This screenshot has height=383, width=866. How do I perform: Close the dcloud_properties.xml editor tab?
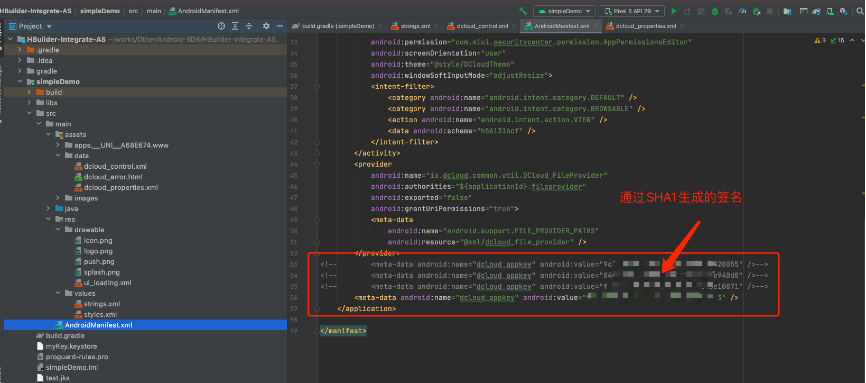pos(682,26)
